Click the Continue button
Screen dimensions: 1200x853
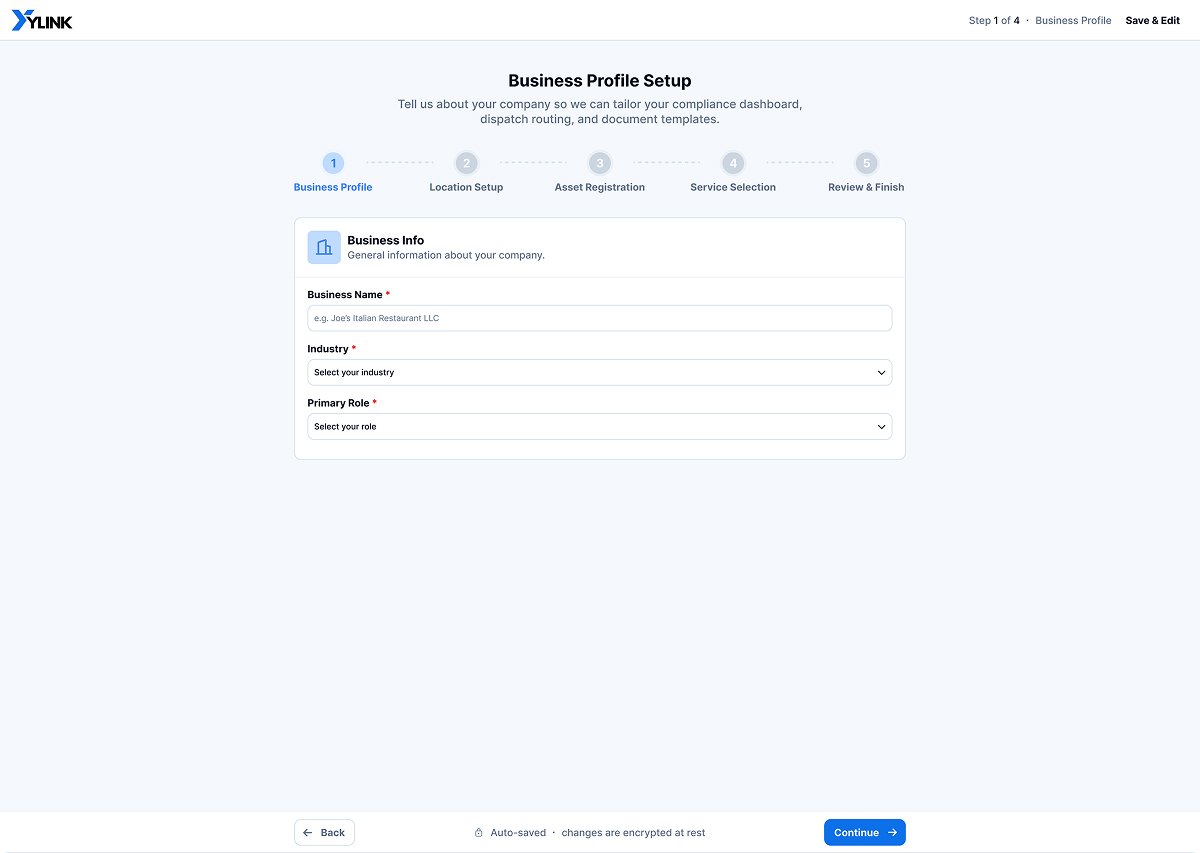865,832
